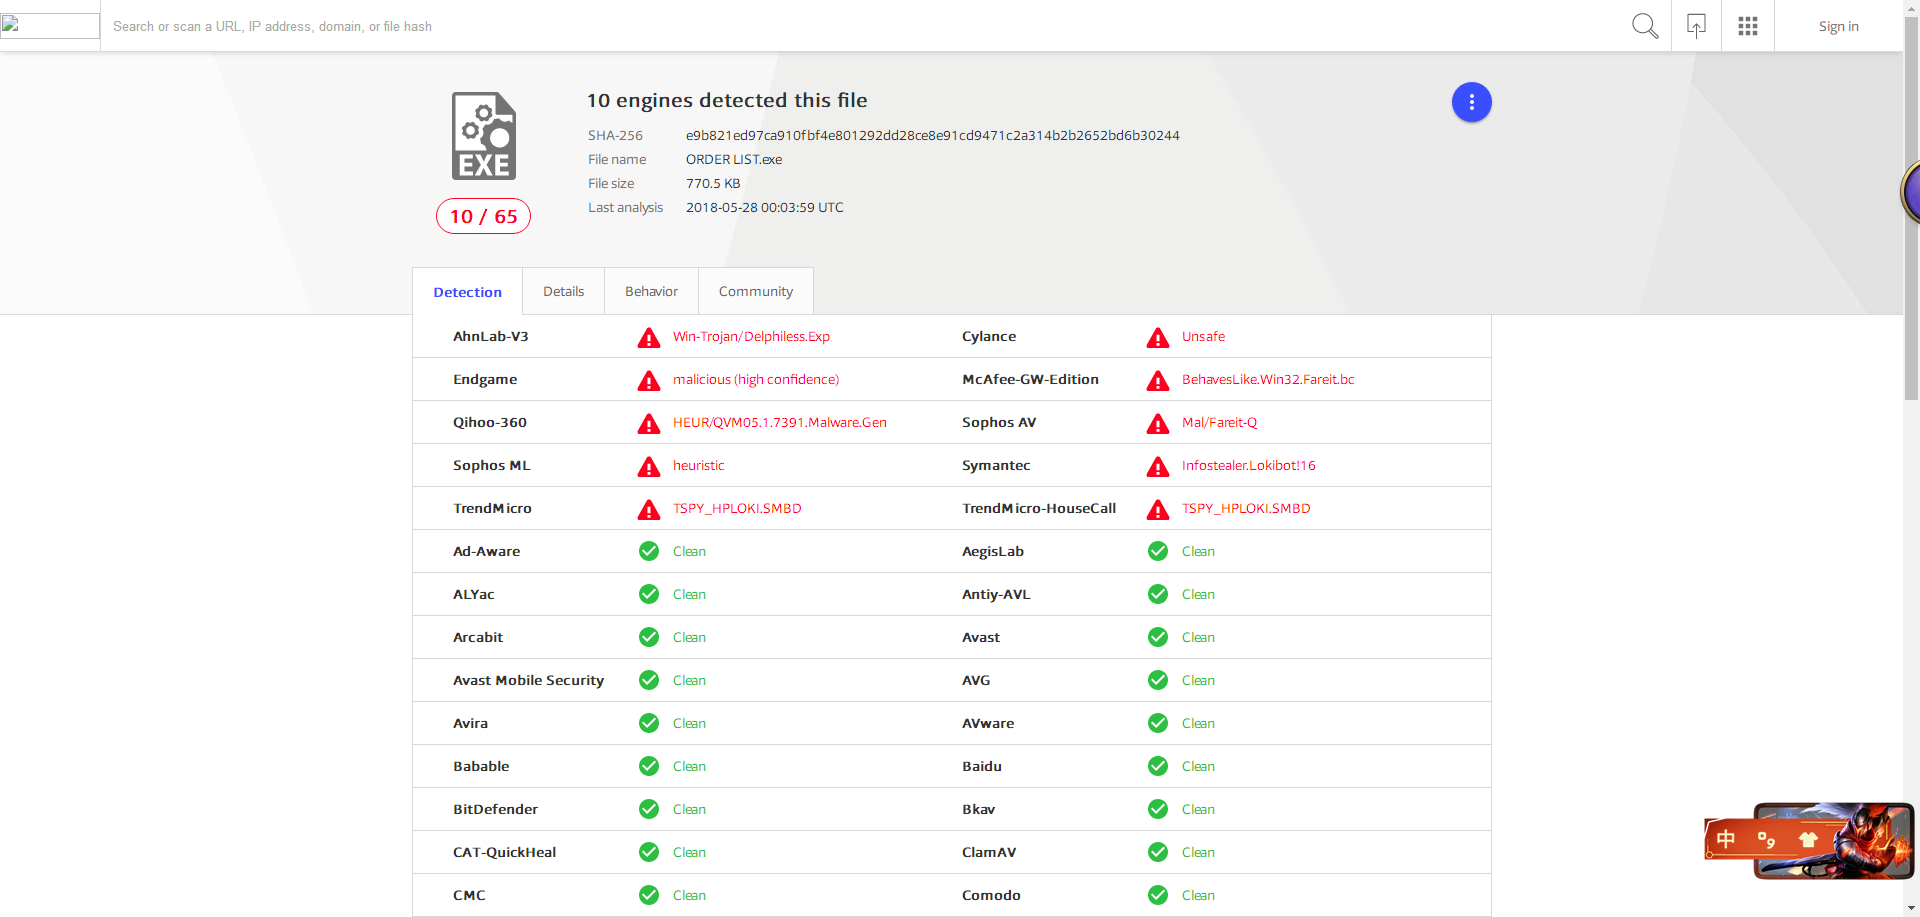Open the blue three-dot options button
Screen dimensions: 1920x917
[1471, 102]
